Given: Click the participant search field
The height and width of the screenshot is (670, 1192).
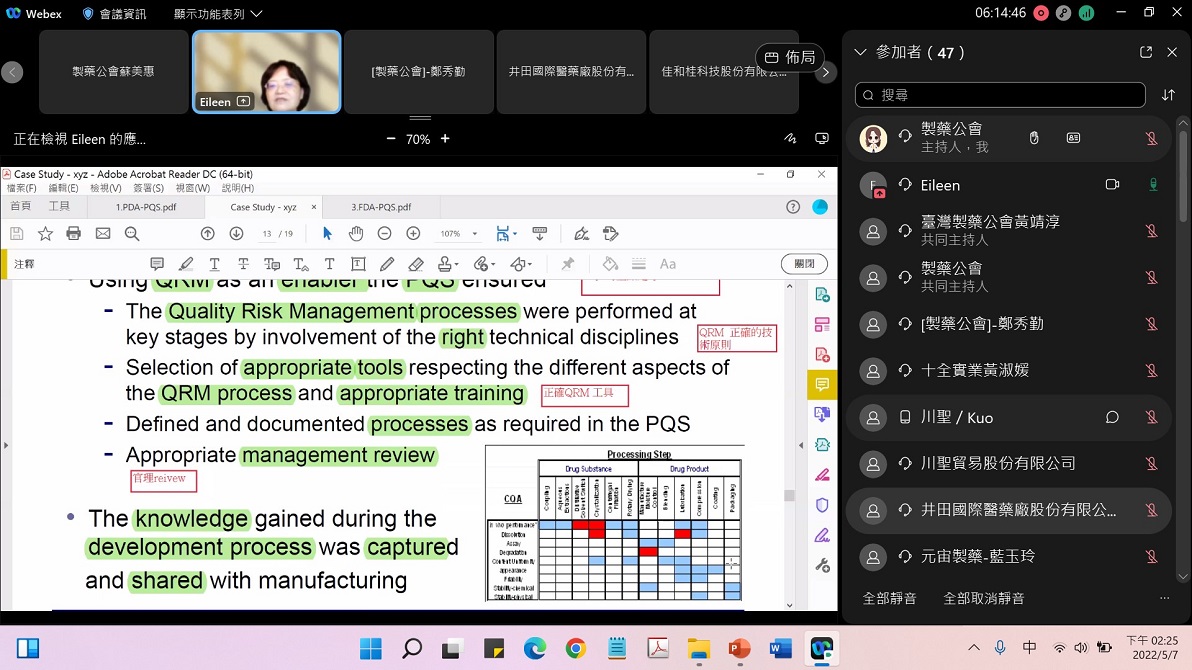Looking at the screenshot, I should click(x=1000, y=95).
